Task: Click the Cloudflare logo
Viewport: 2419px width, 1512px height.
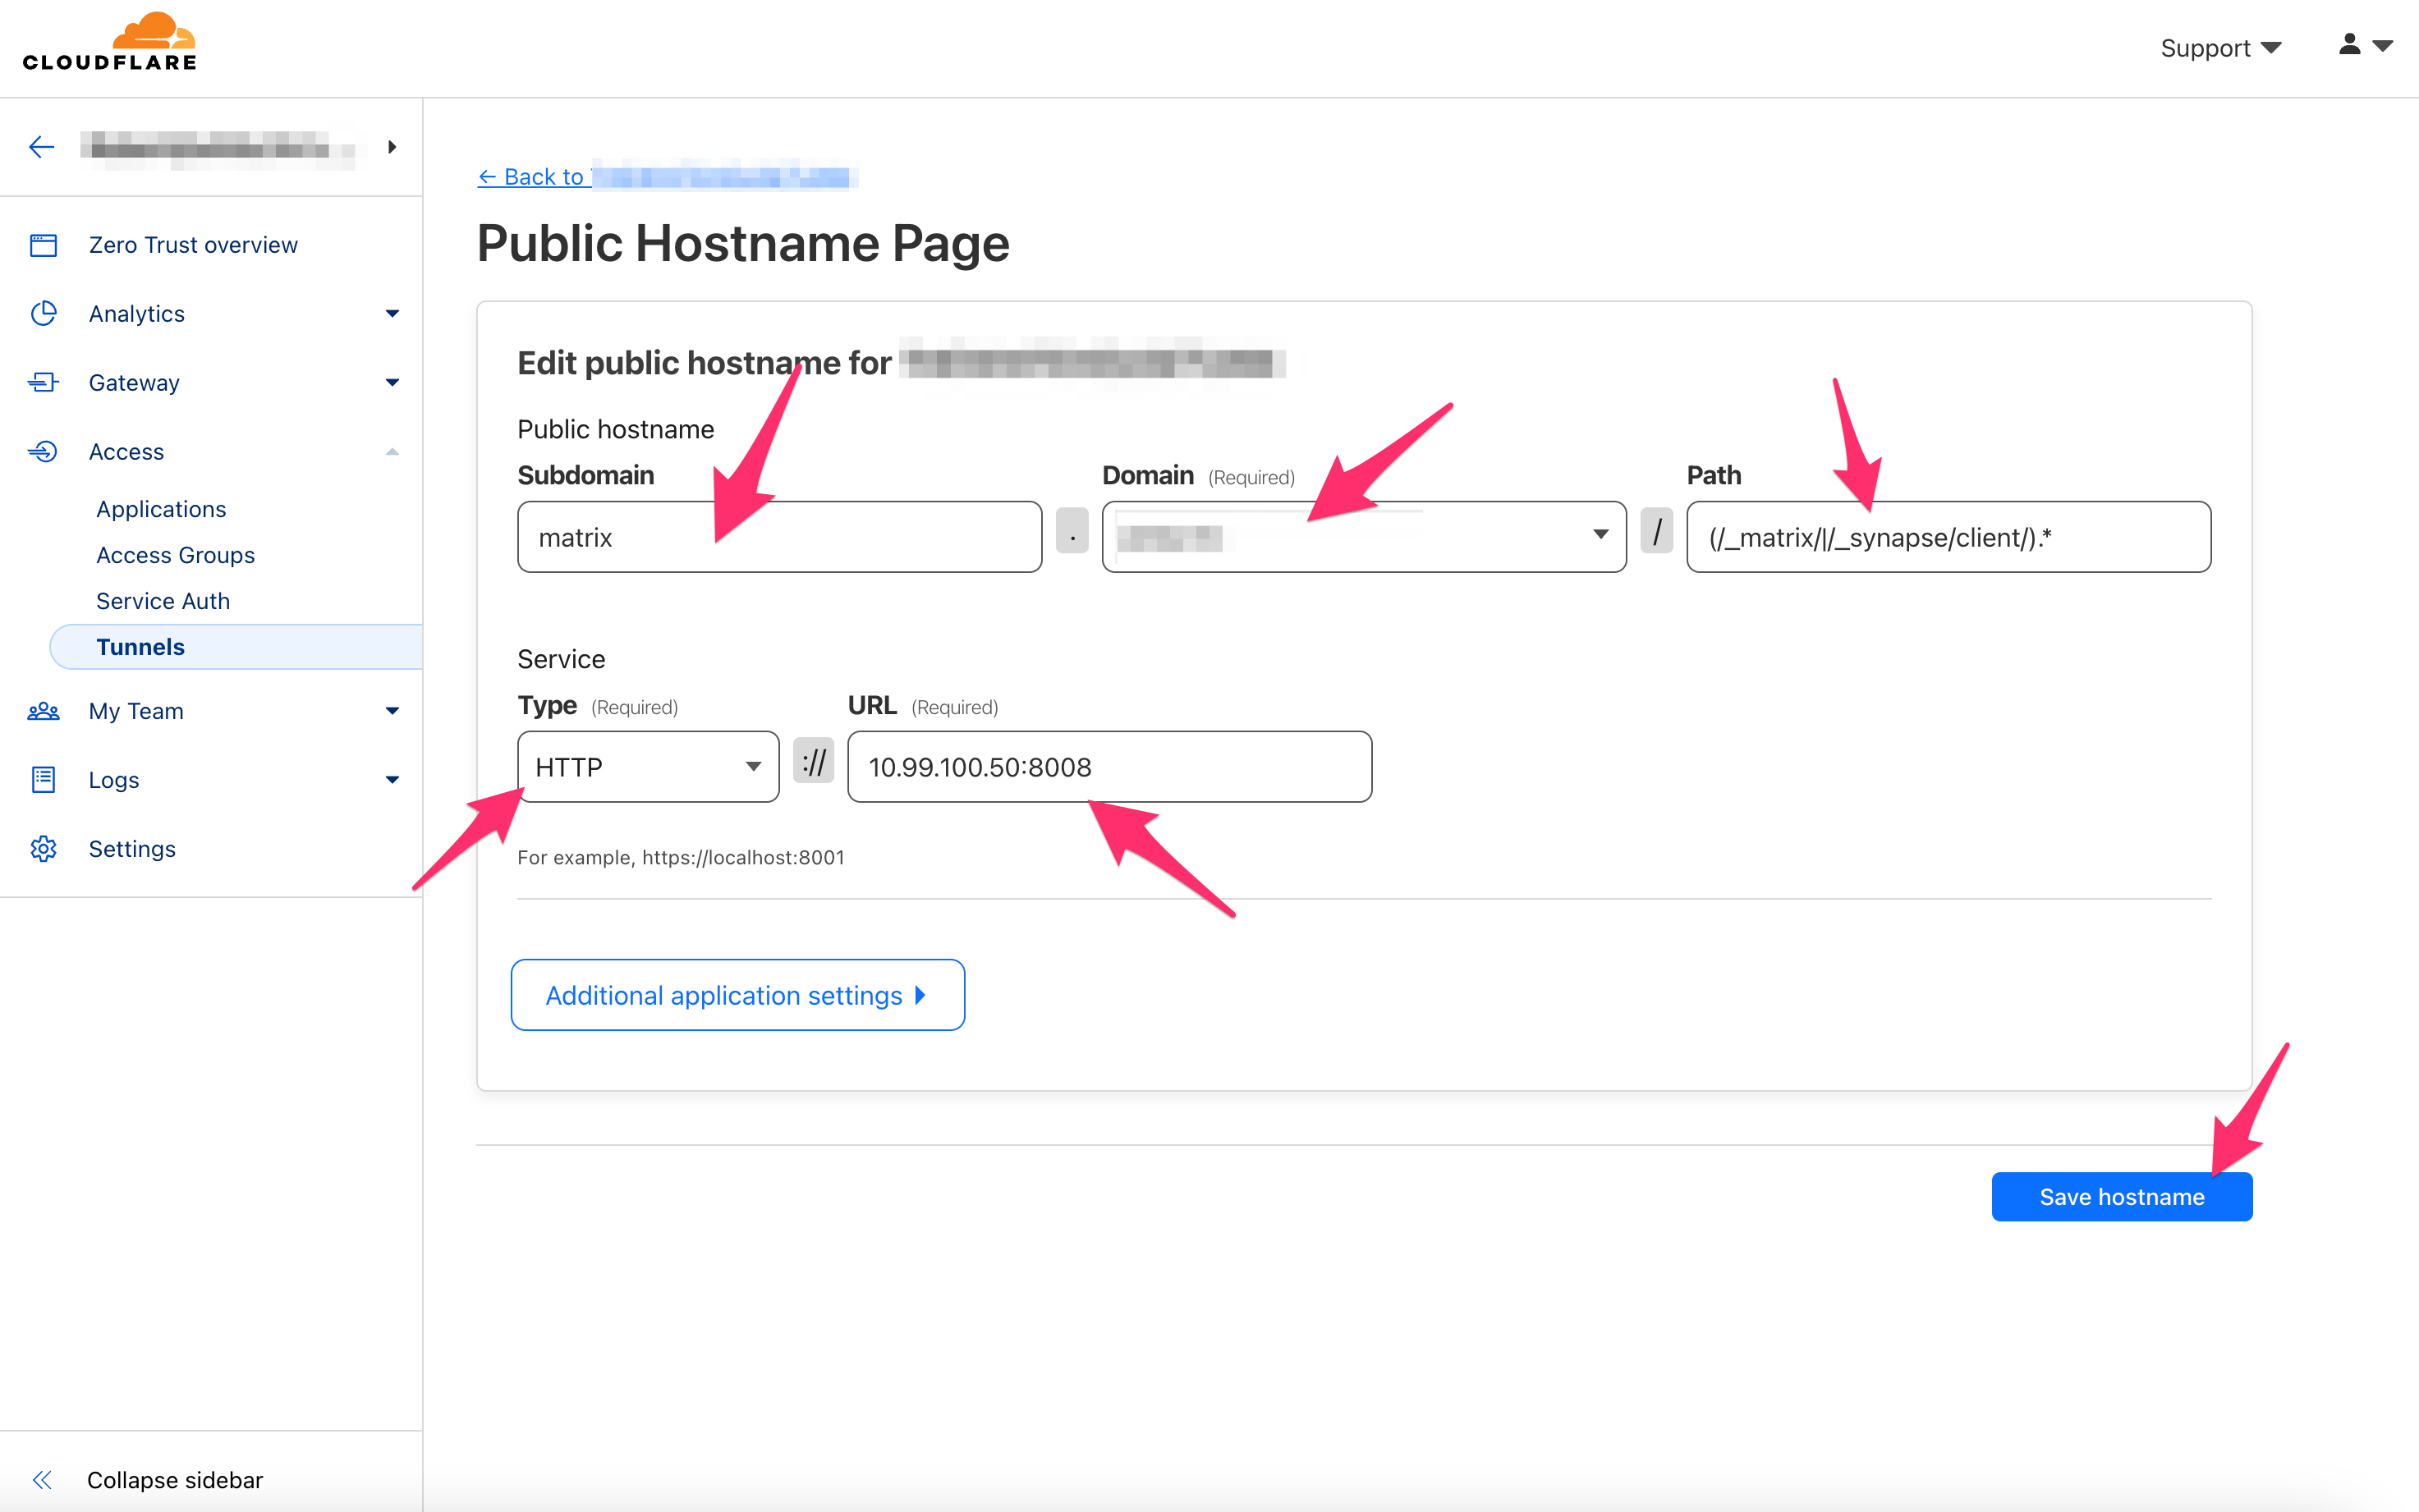Action: click(110, 42)
